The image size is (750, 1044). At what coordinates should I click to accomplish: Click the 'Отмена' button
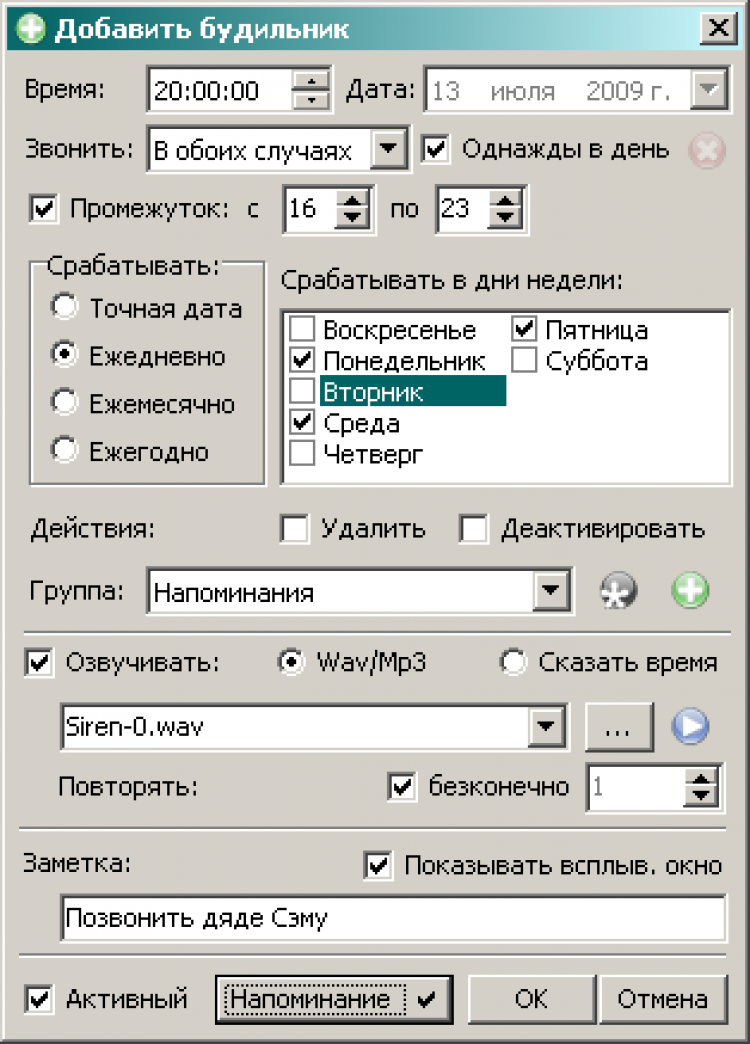(662, 998)
